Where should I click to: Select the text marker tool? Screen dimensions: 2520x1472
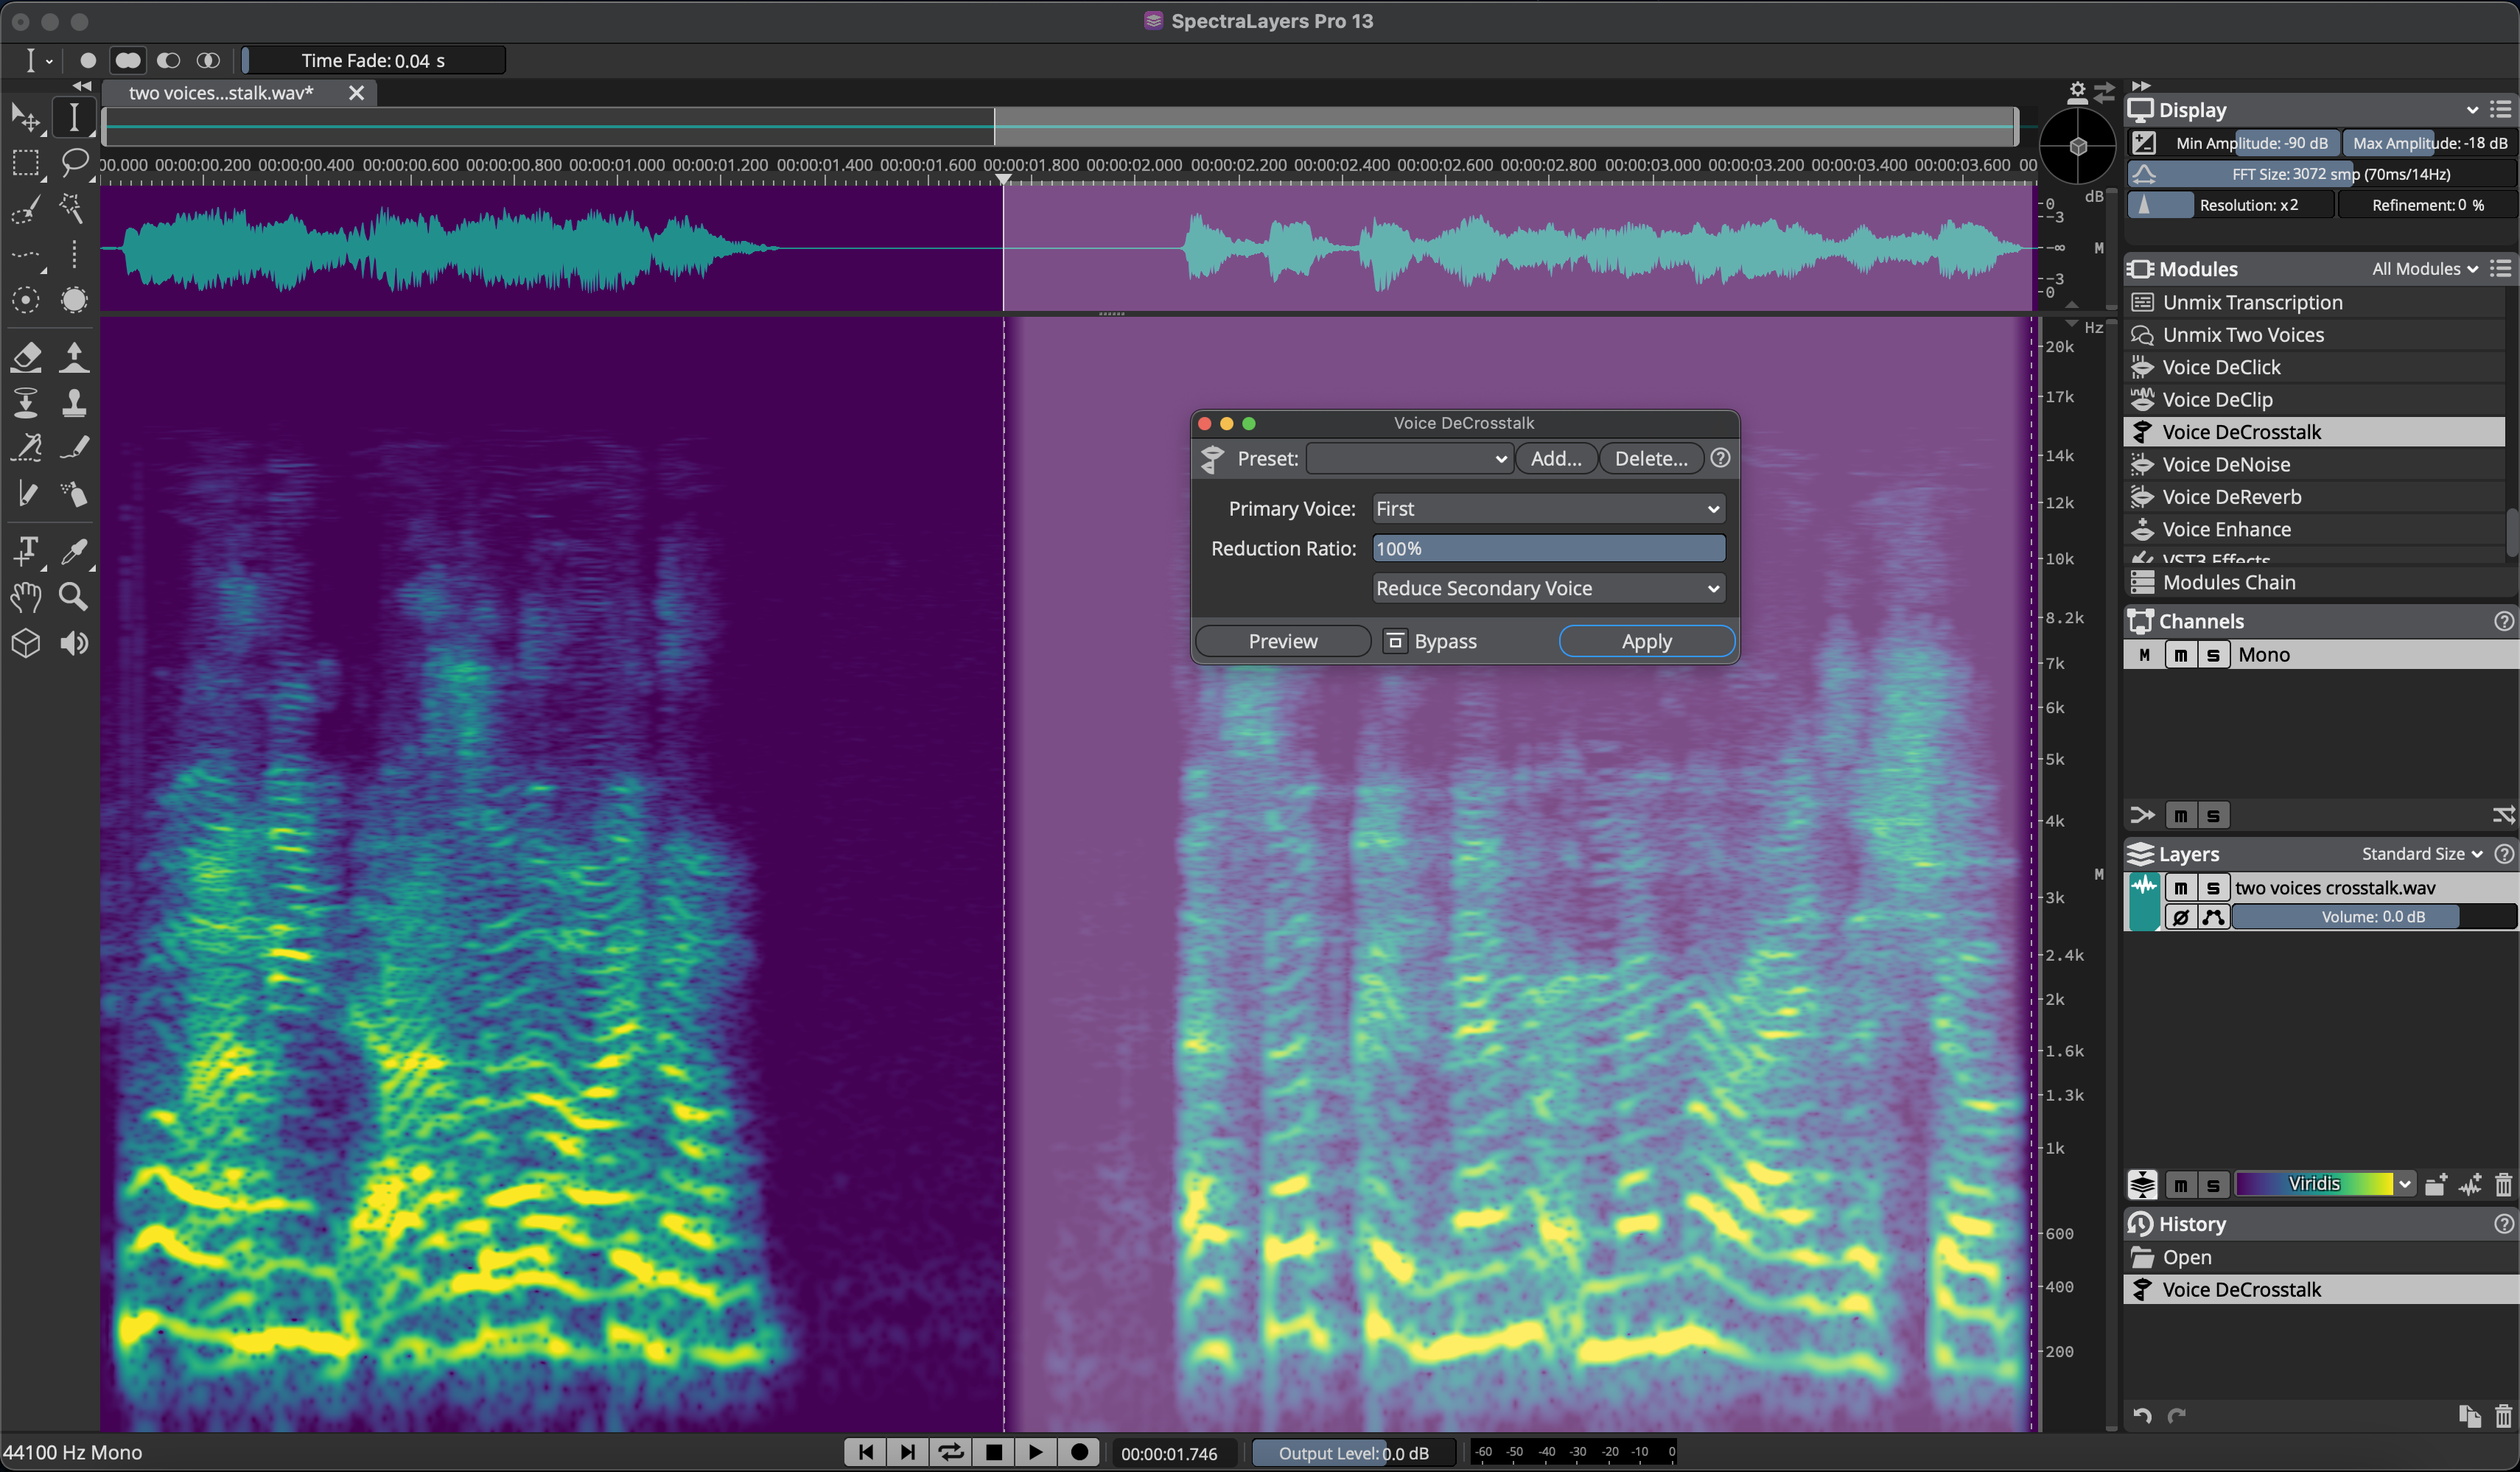[26, 551]
